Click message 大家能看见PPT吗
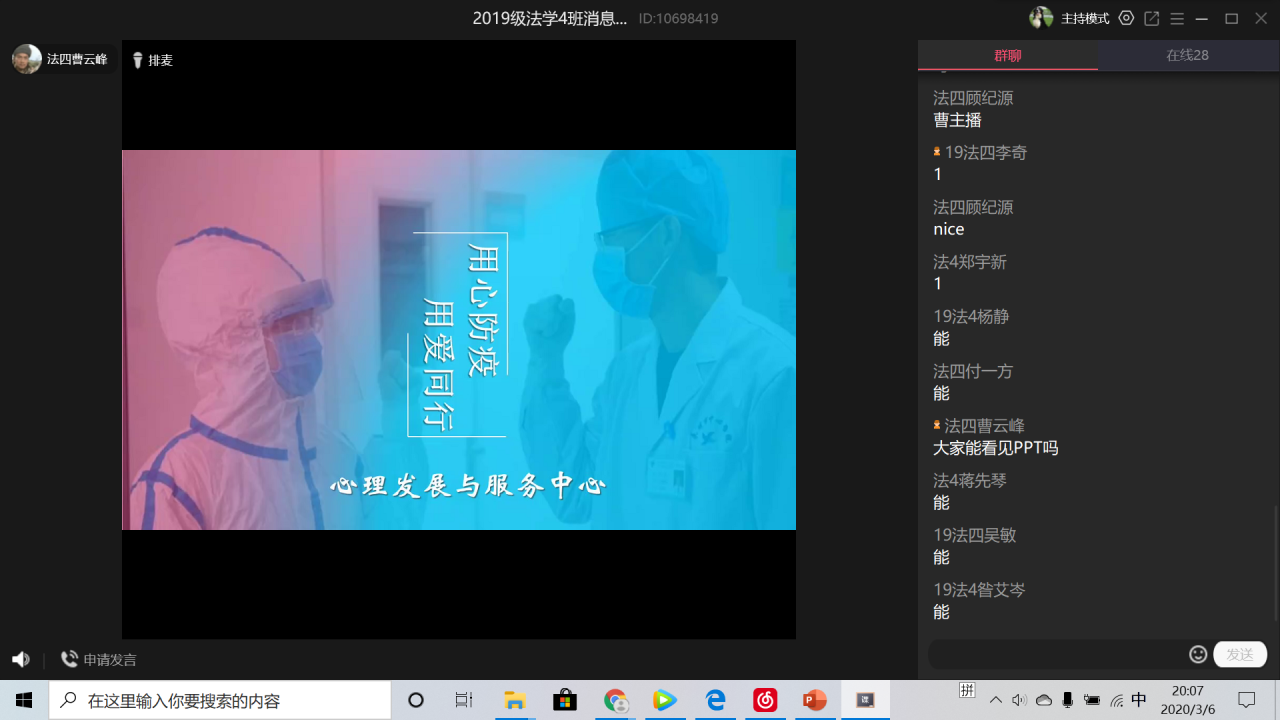 point(995,448)
